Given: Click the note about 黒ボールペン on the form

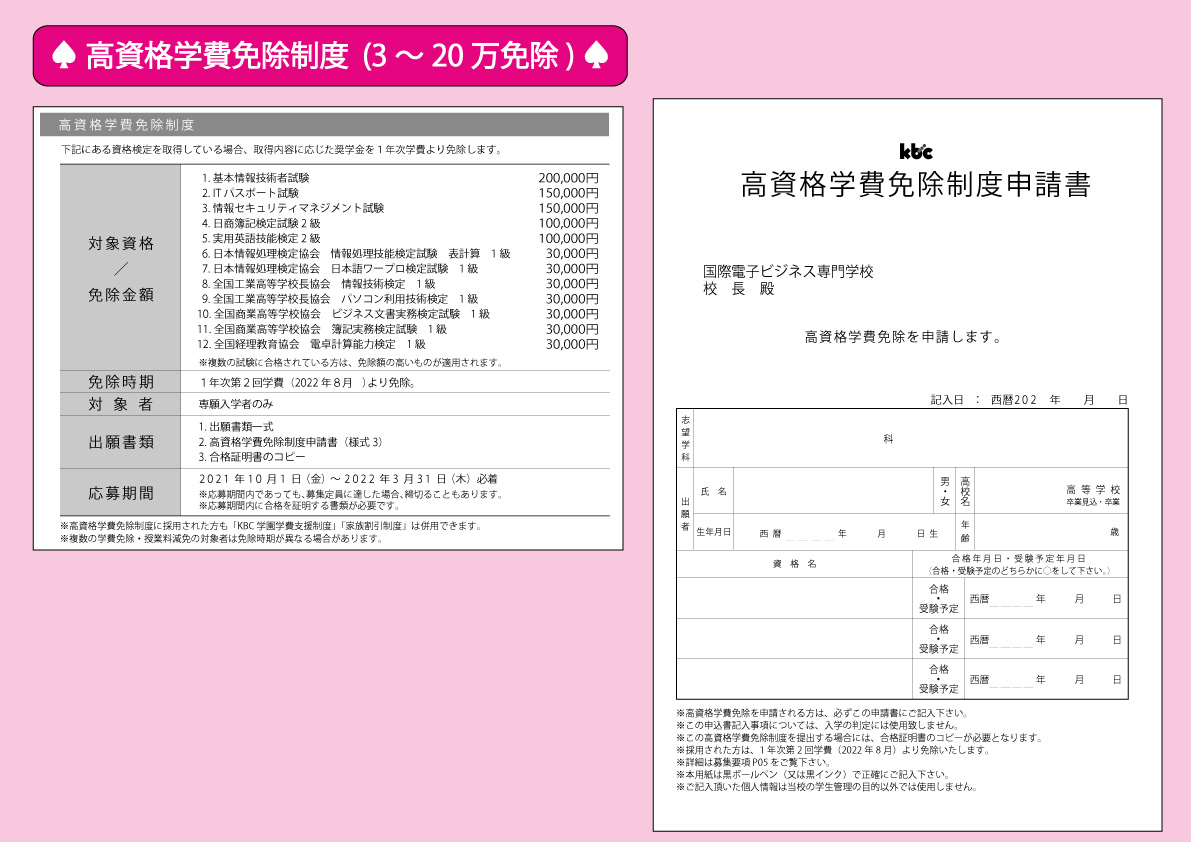Looking at the screenshot, I should 813,774.
